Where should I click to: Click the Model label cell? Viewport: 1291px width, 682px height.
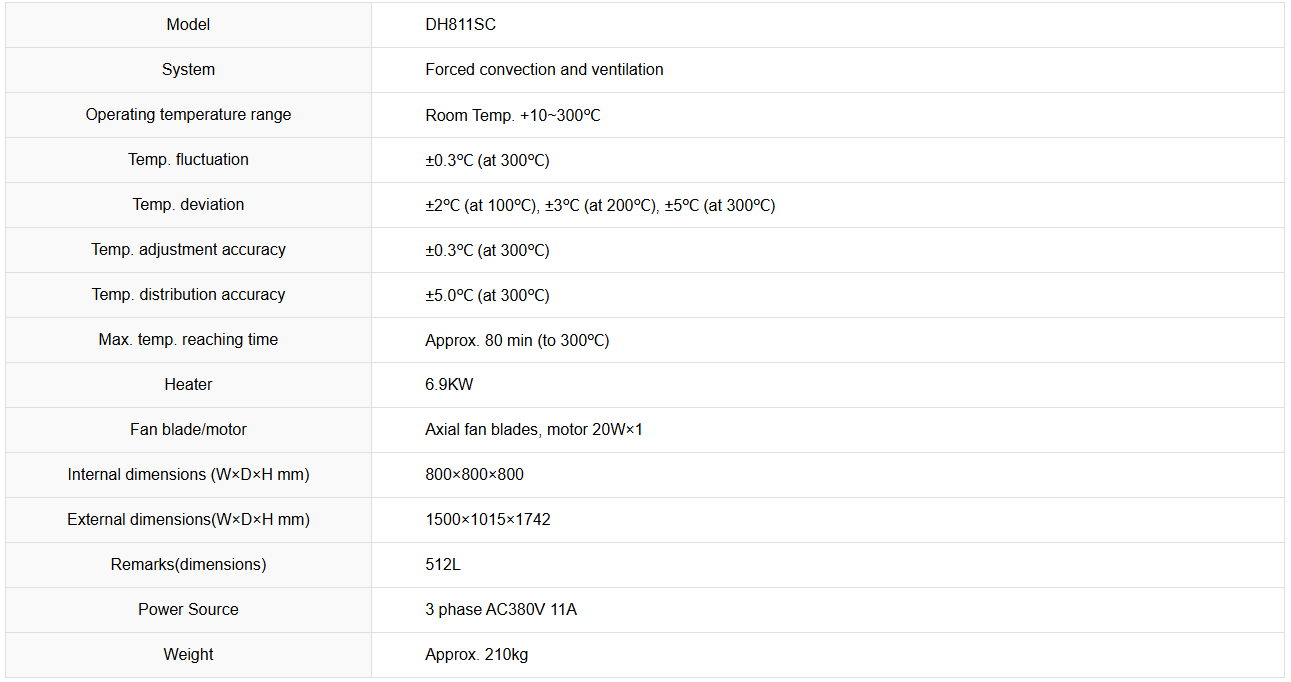188,25
